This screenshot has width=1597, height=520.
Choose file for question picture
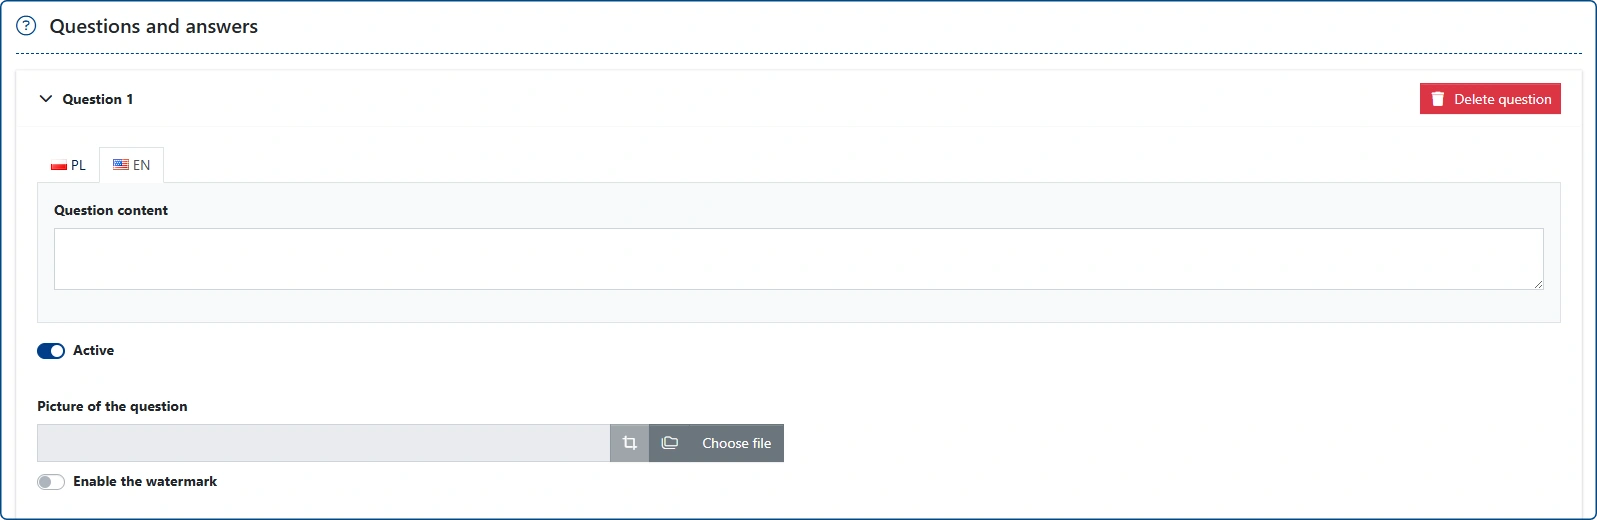point(717,443)
